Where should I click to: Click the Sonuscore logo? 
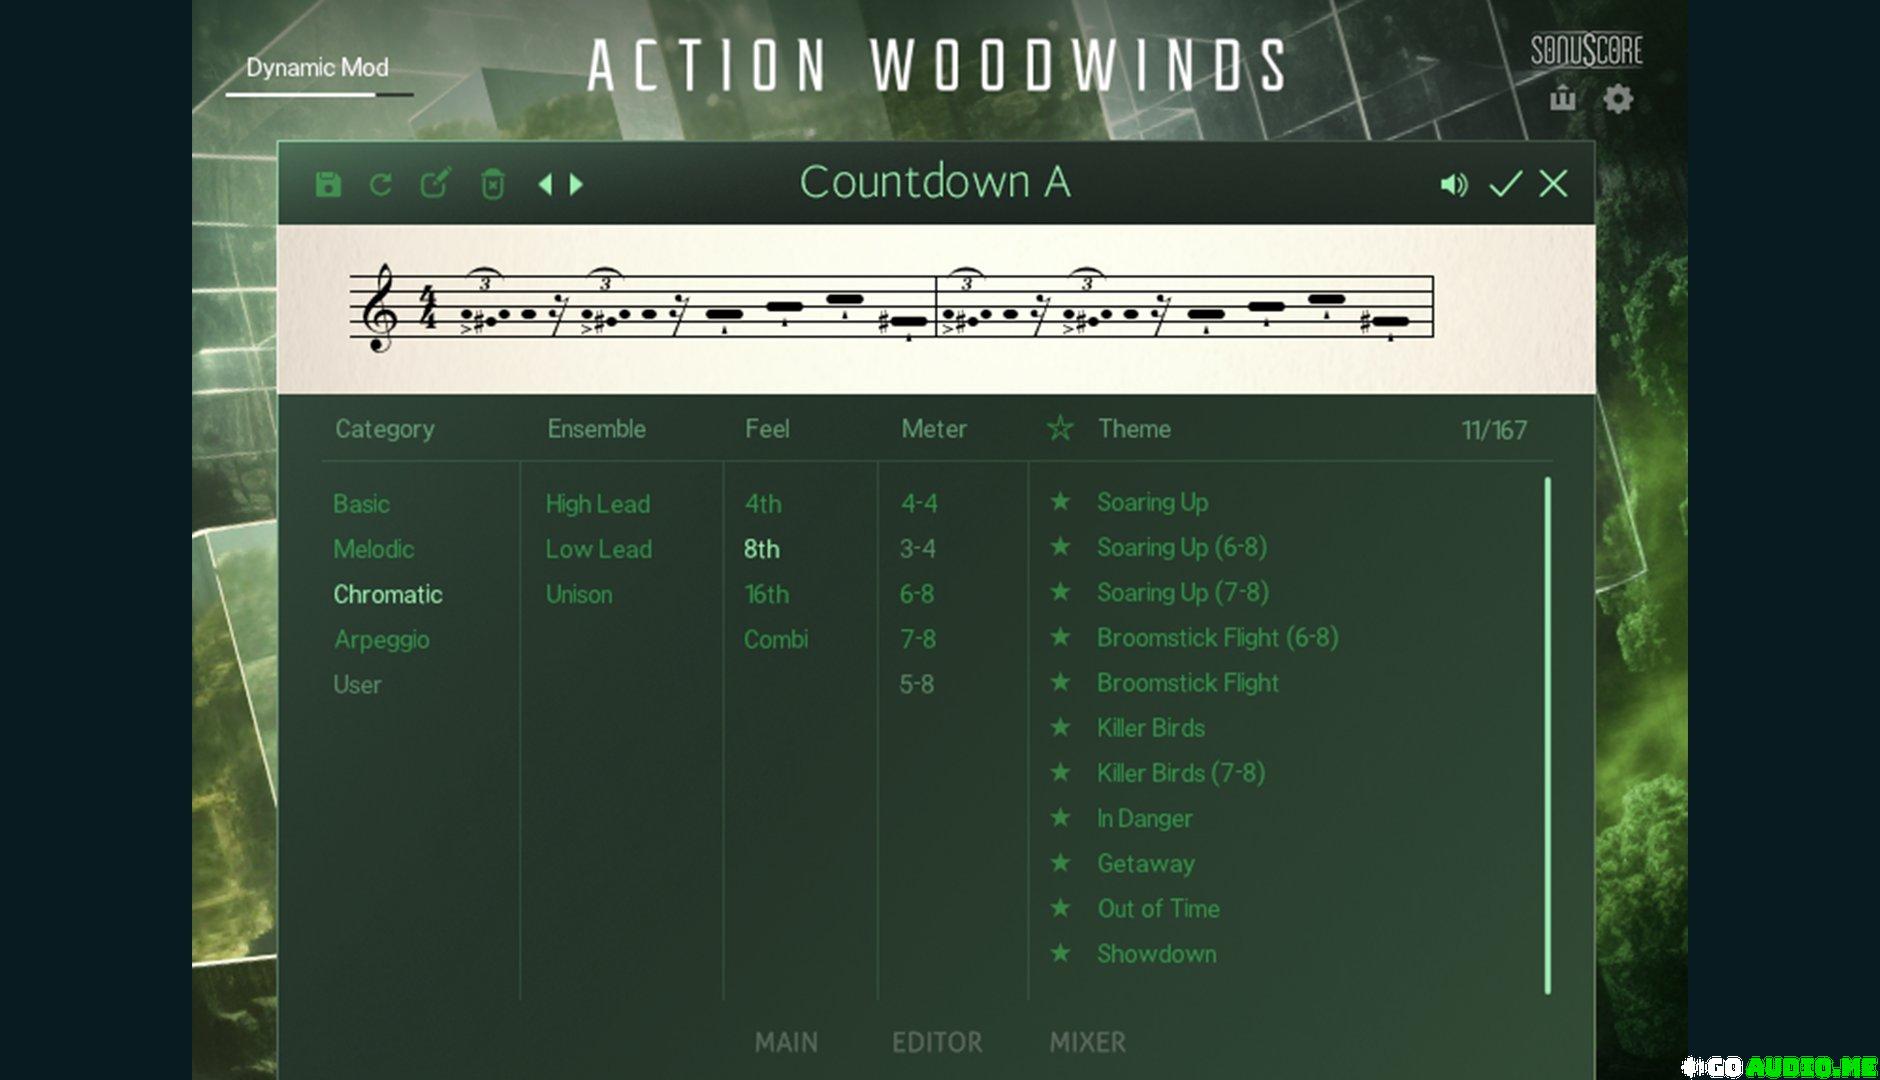click(1587, 50)
